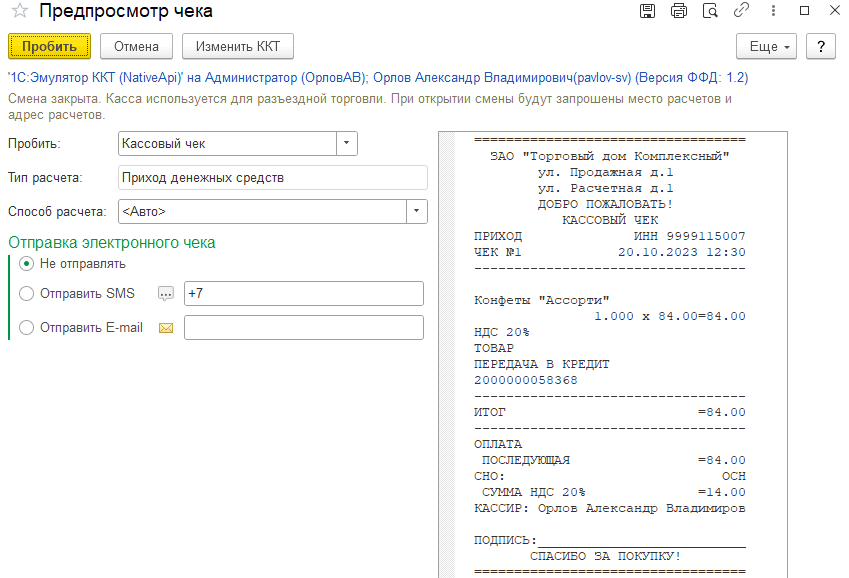Open print preview magnifier icon
This screenshot has height=578, width=849.
coord(710,11)
